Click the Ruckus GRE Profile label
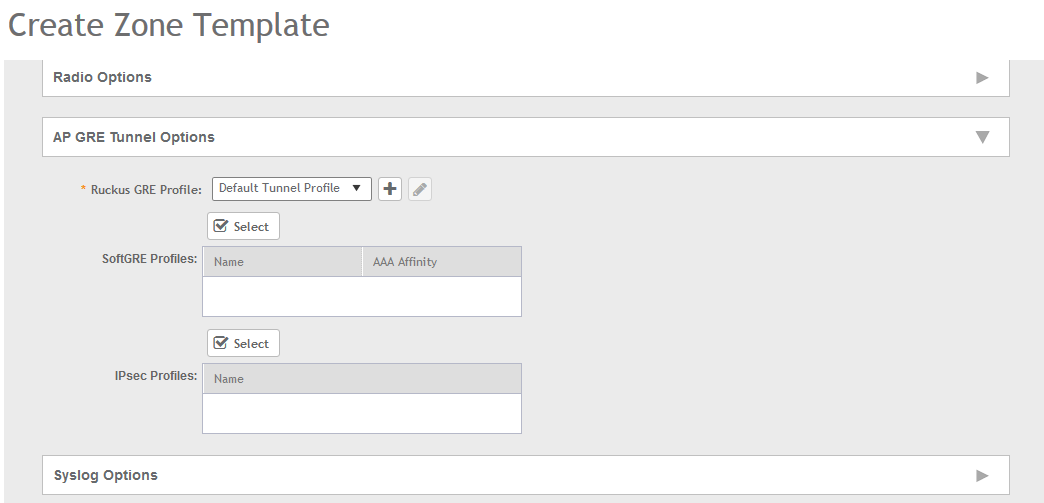Screen dimensions: 1044x503 click(x=146, y=189)
